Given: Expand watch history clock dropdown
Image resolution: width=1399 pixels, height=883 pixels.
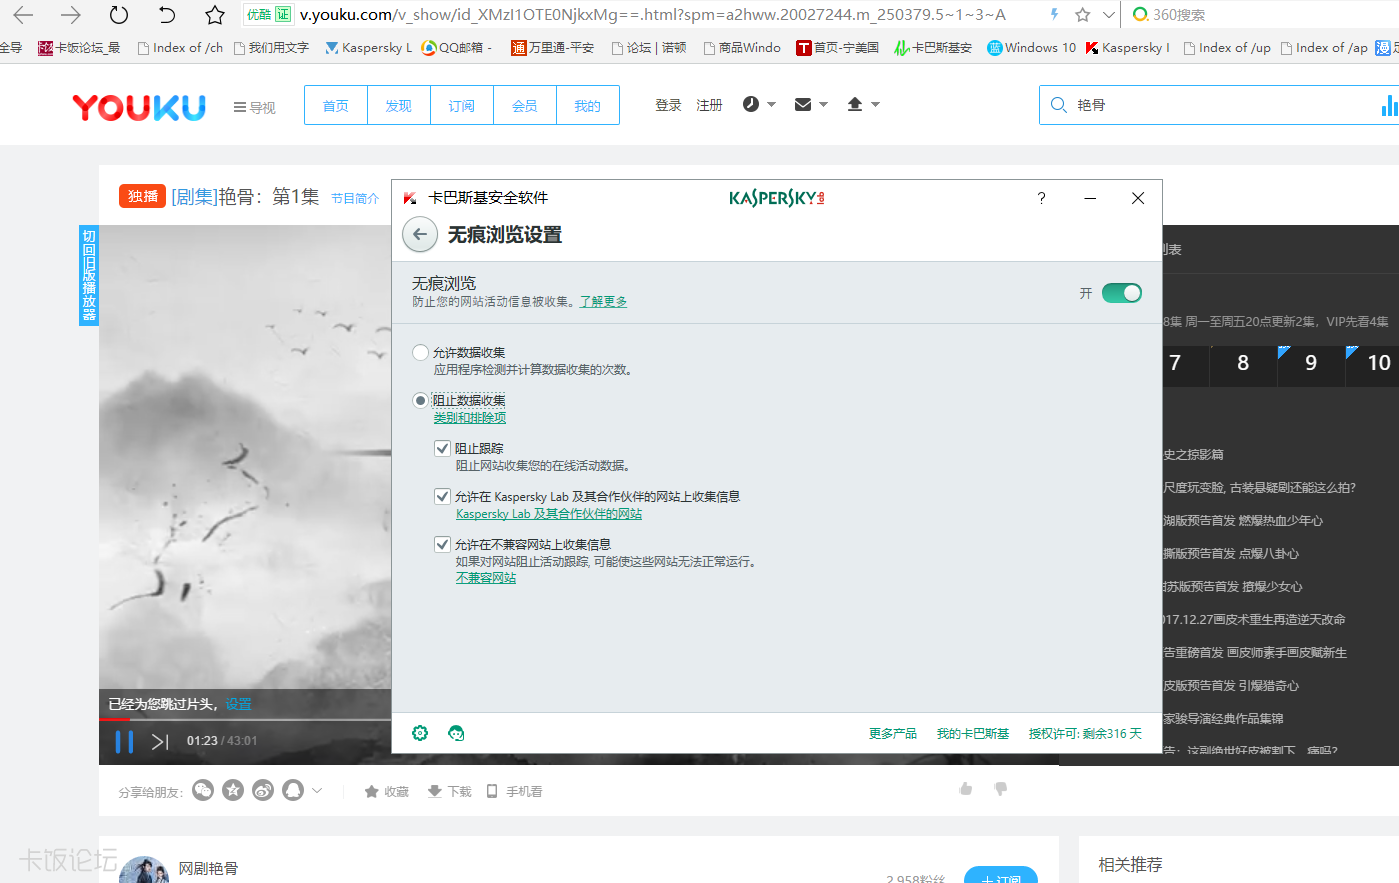Looking at the screenshot, I should [759, 104].
